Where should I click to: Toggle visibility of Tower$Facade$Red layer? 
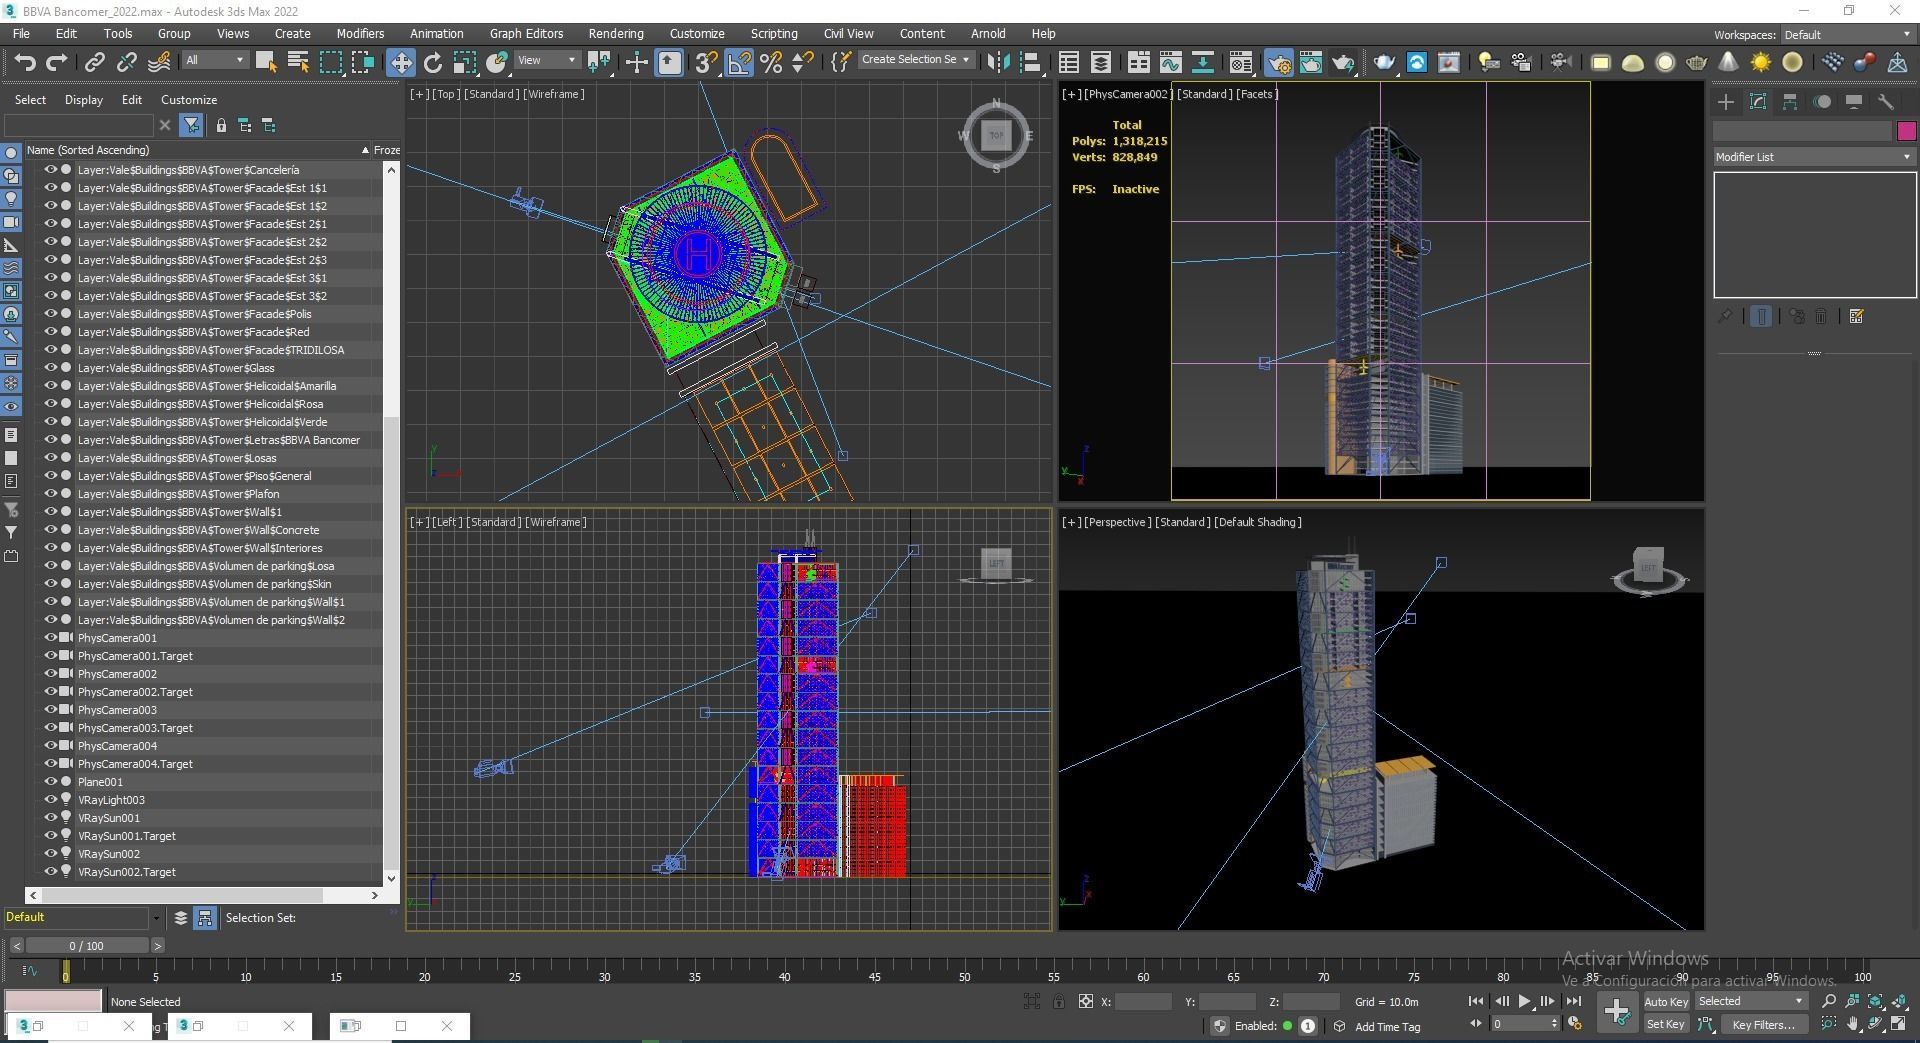(x=51, y=332)
